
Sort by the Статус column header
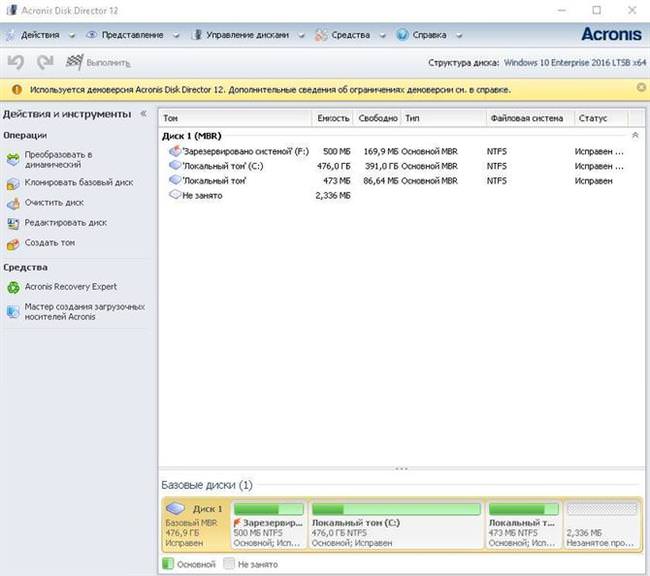point(601,118)
